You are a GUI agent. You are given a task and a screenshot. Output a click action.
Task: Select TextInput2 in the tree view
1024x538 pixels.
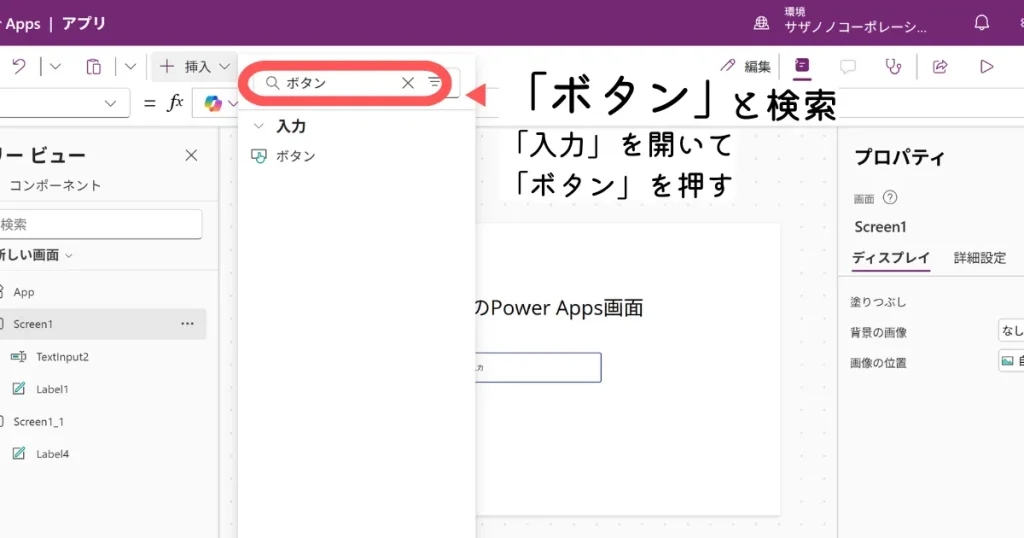click(62, 357)
